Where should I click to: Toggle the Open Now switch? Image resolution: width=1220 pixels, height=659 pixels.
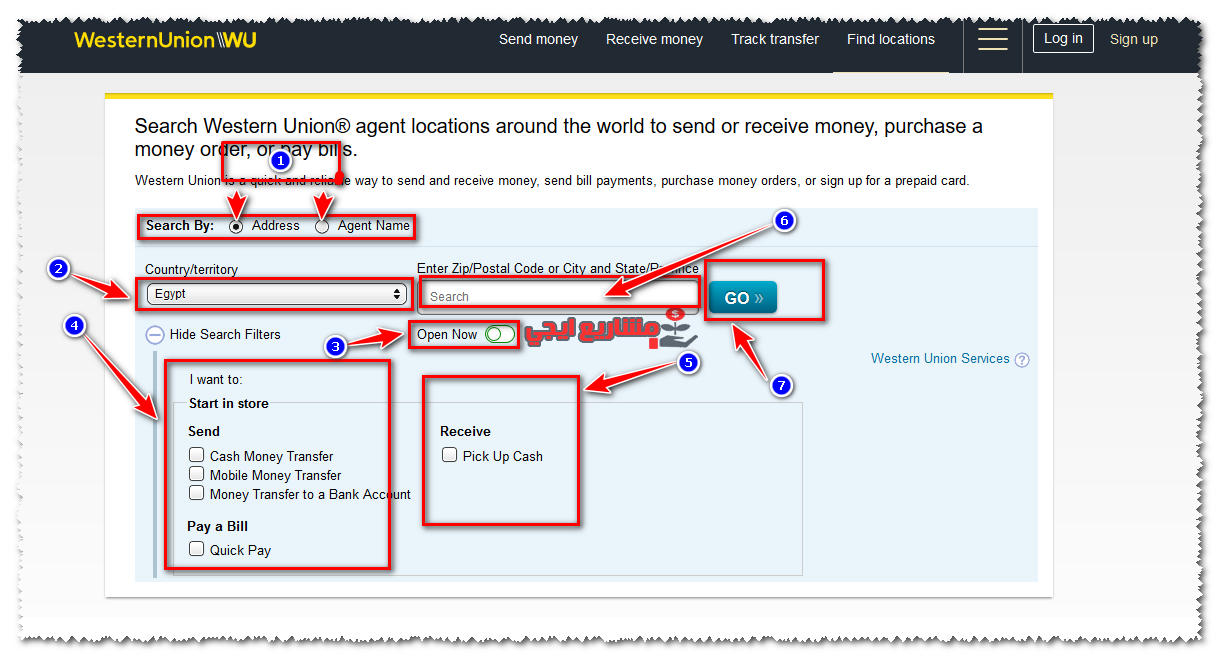tap(499, 334)
